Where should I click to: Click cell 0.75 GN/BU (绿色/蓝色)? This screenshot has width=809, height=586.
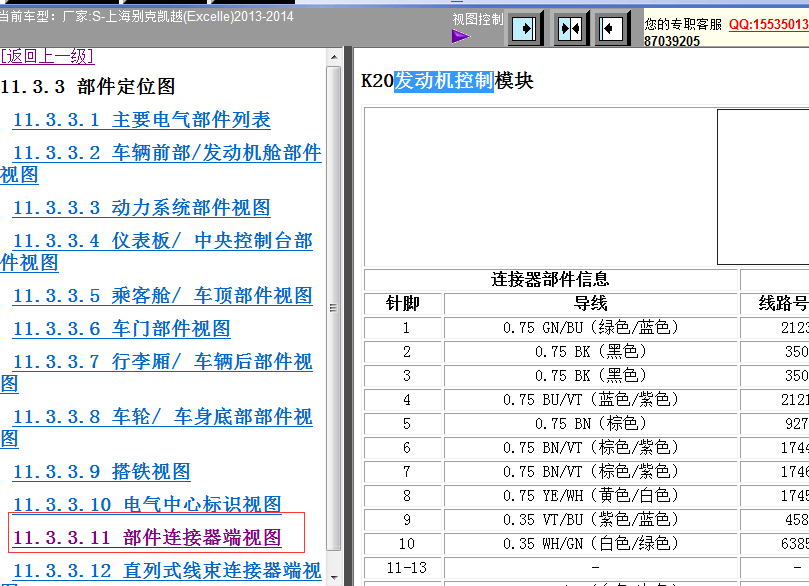[x=591, y=328]
